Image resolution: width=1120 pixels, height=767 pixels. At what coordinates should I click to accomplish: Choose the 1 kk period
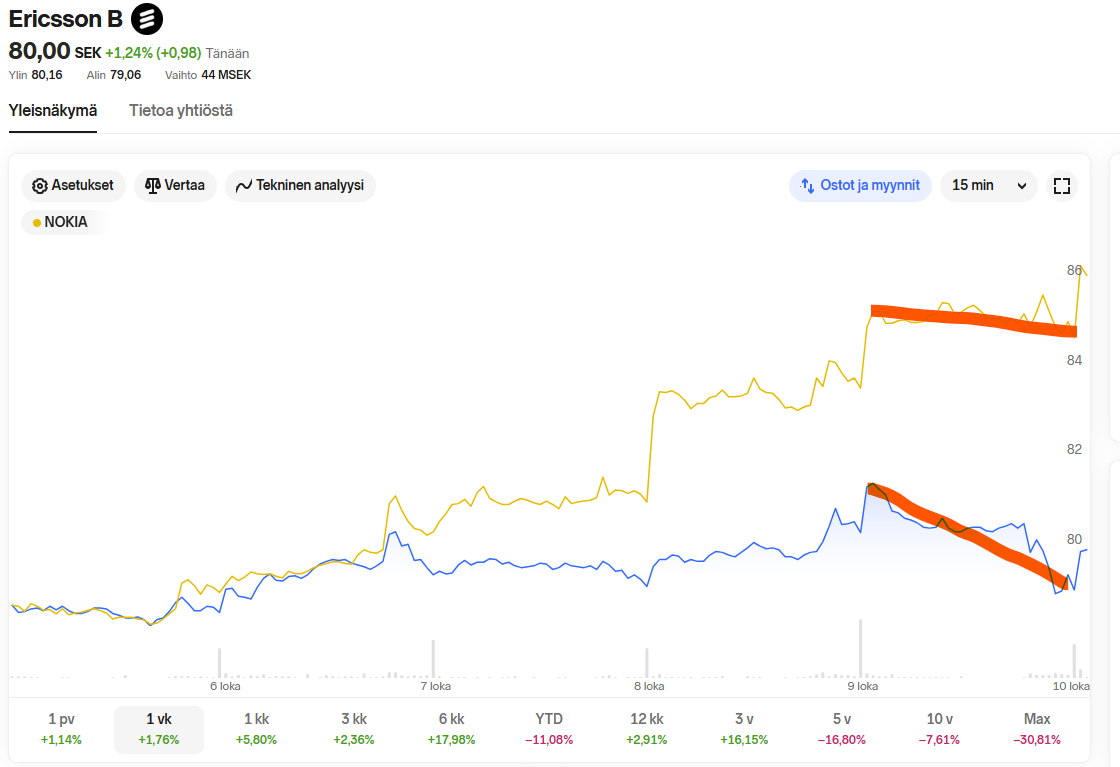pos(256,729)
